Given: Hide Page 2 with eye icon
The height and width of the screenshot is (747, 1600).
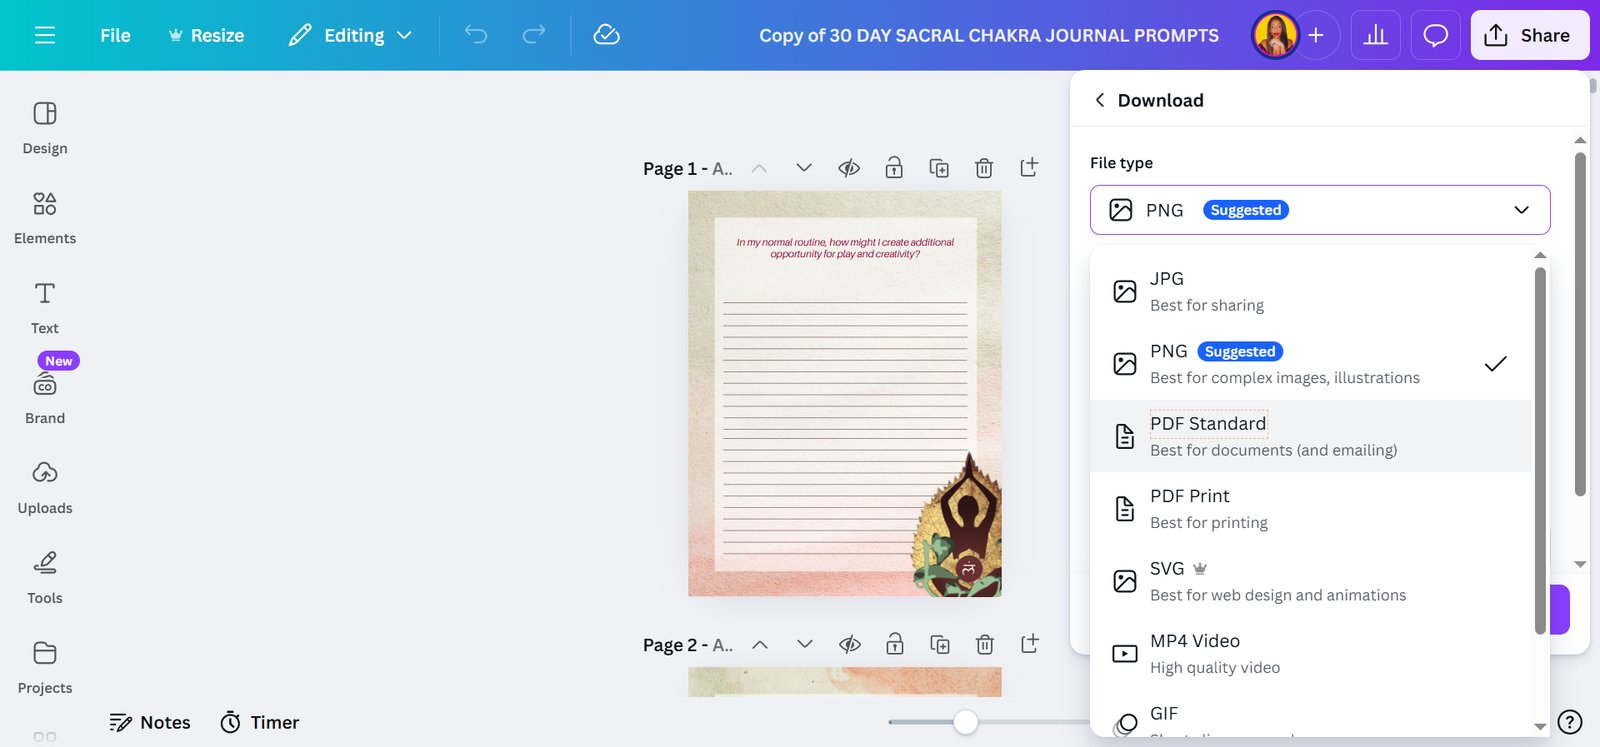Looking at the screenshot, I should (850, 644).
